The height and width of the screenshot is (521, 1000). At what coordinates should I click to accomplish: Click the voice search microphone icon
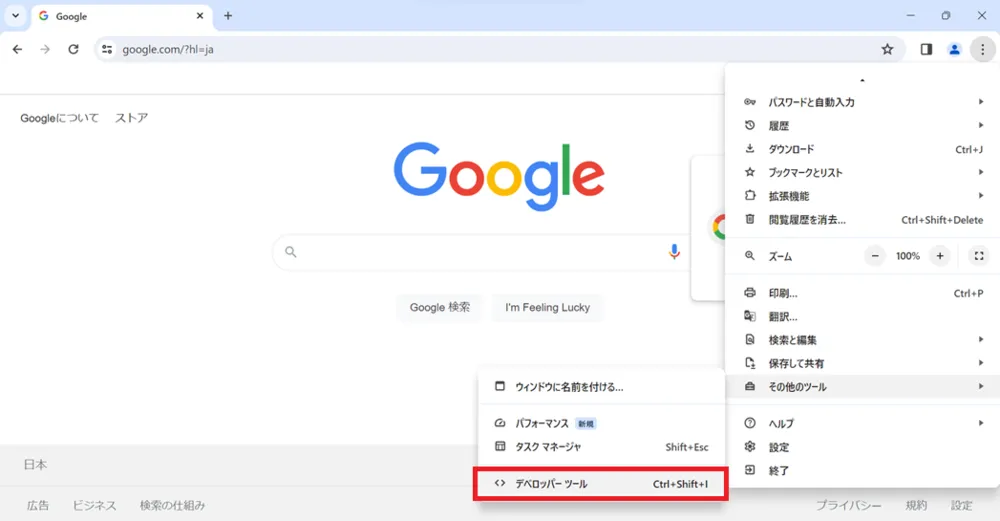(x=673, y=252)
